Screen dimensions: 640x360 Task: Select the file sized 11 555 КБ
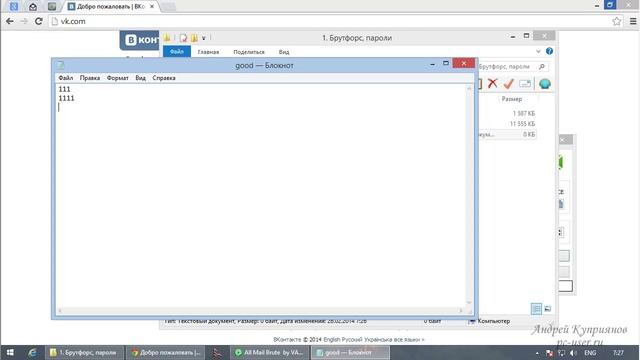pyautogui.click(x=522, y=124)
